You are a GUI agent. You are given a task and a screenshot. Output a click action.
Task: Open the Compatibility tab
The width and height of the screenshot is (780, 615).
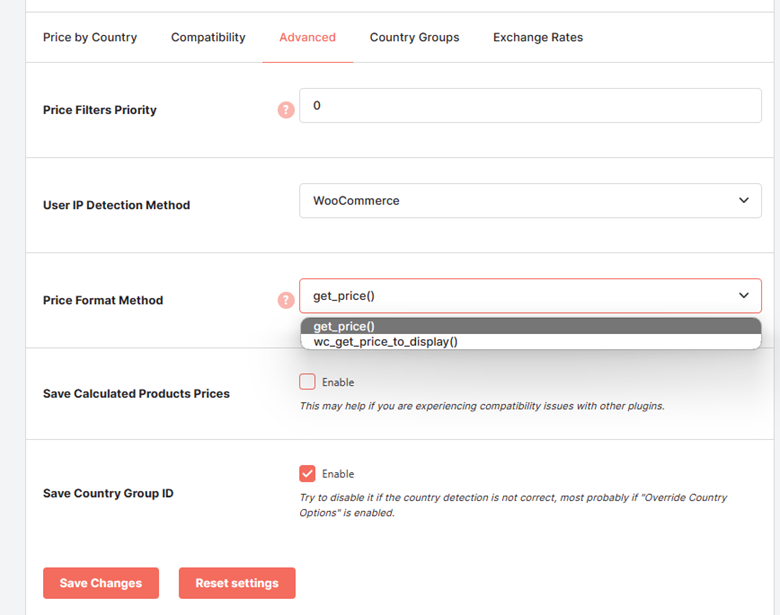[x=208, y=37]
